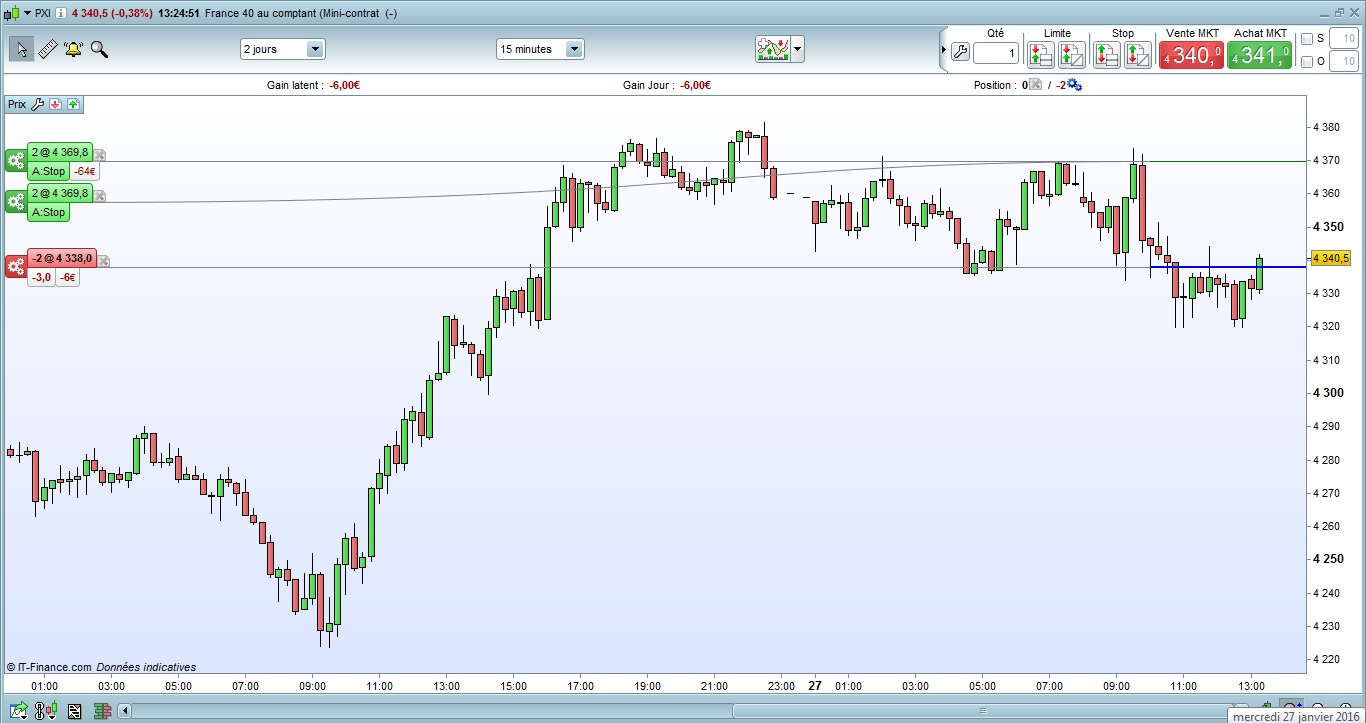Click the Prix panel label
The image size is (1366, 723).
pos(17,104)
